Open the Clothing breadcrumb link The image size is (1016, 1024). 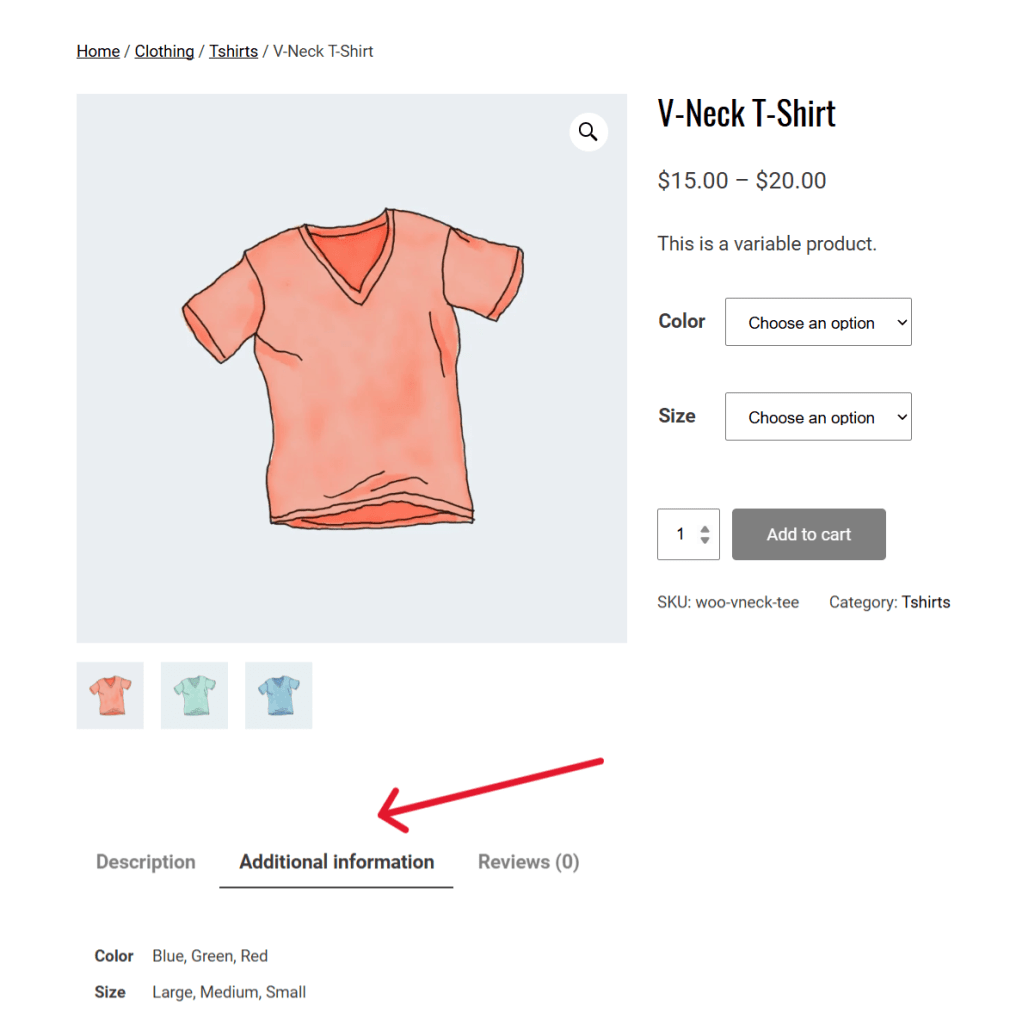[x=163, y=51]
